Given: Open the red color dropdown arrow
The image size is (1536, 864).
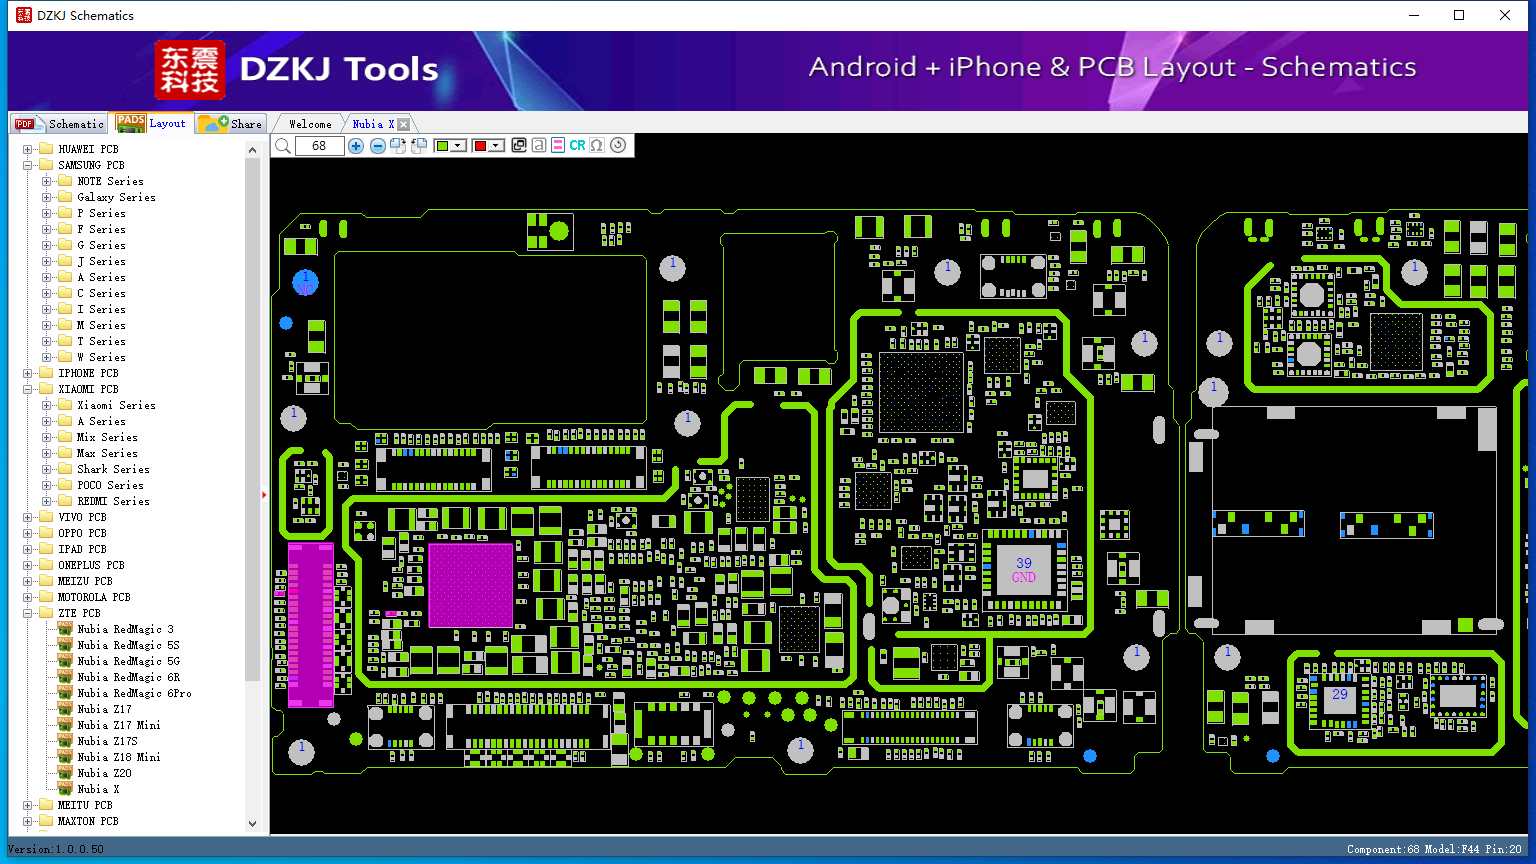Looking at the screenshot, I should tap(495, 146).
